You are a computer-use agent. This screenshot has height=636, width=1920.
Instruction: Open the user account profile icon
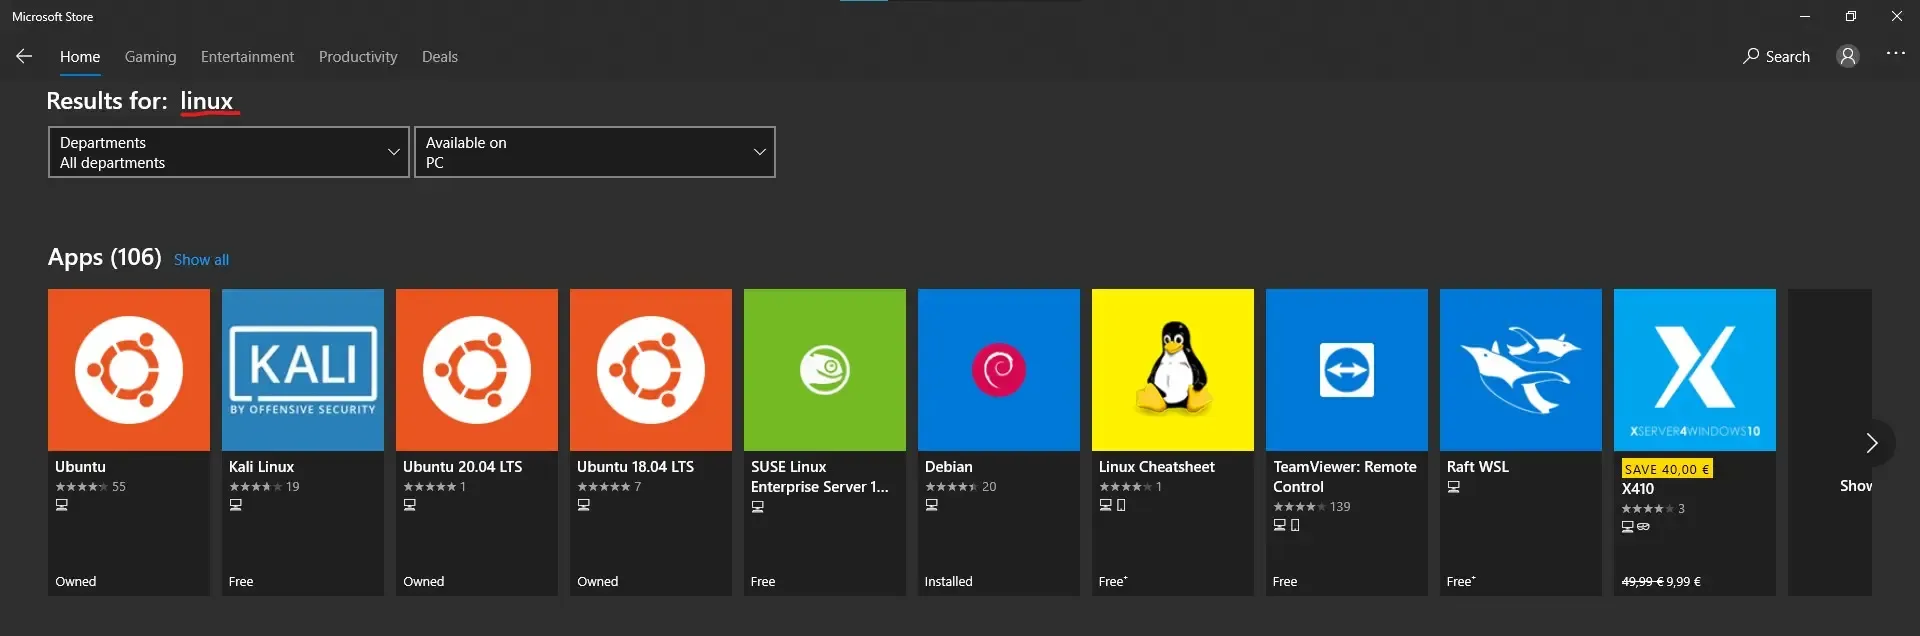1848,56
